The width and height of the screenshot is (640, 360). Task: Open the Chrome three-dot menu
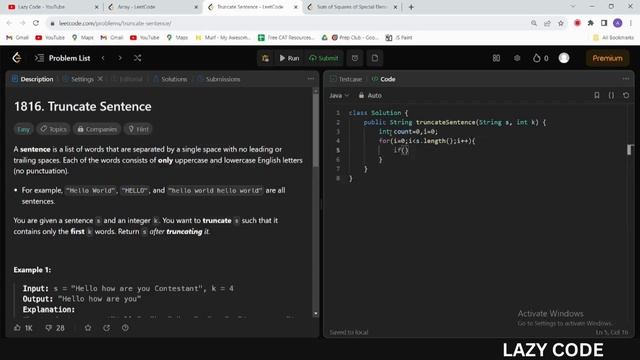pos(631,23)
